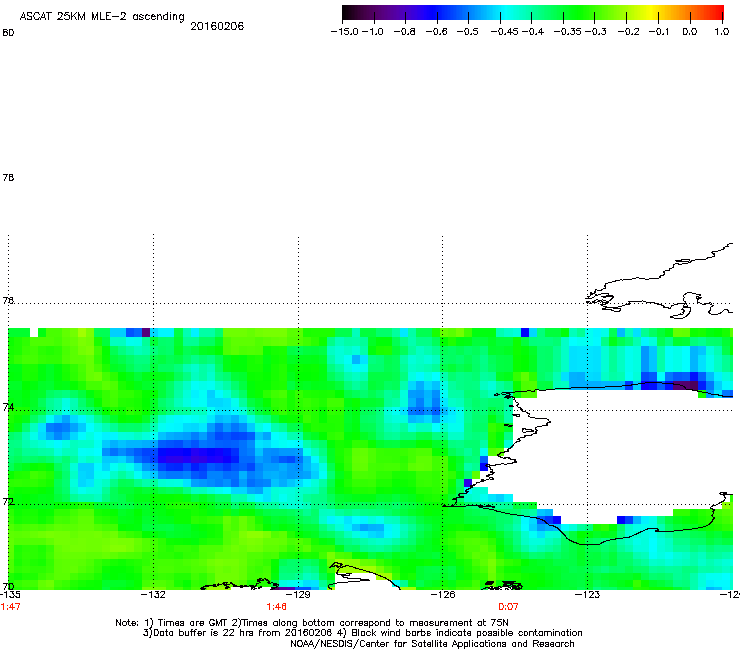Click the 'ASCAT 25KM MLE-2 ascending' title
The image size is (740, 650).
pyautogui.click(x=102, y=17)
